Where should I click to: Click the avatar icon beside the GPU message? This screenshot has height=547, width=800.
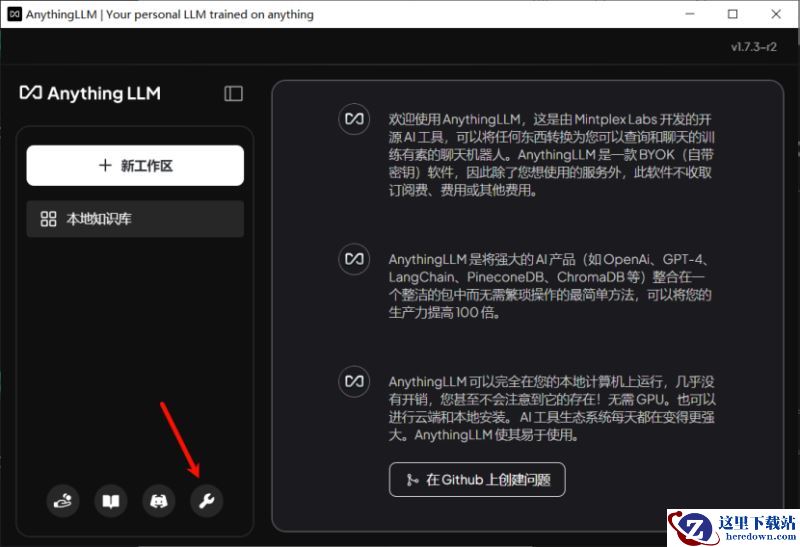click(354, 381)
